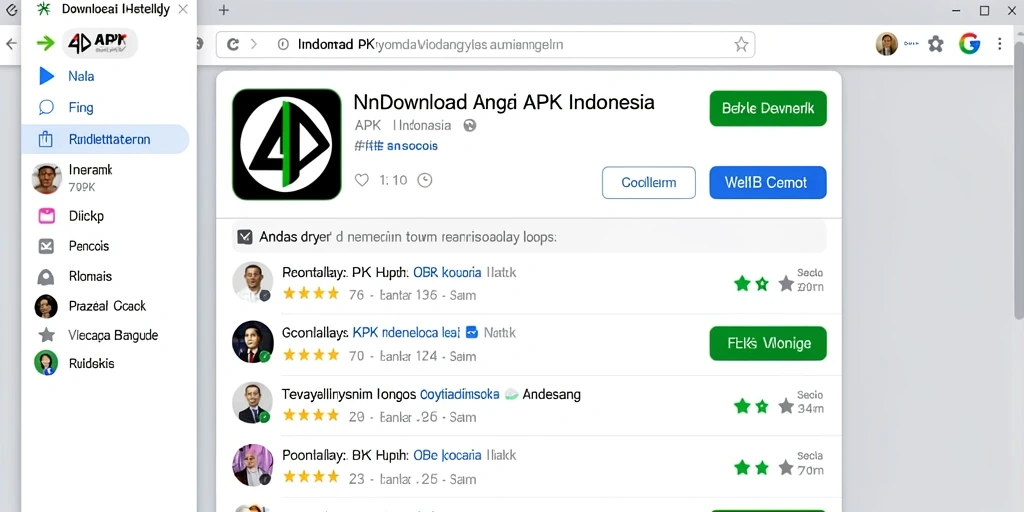The image size is (1024, 512).
Task: Select the Downloeai browser tab
Action: [x=109, y=9]
